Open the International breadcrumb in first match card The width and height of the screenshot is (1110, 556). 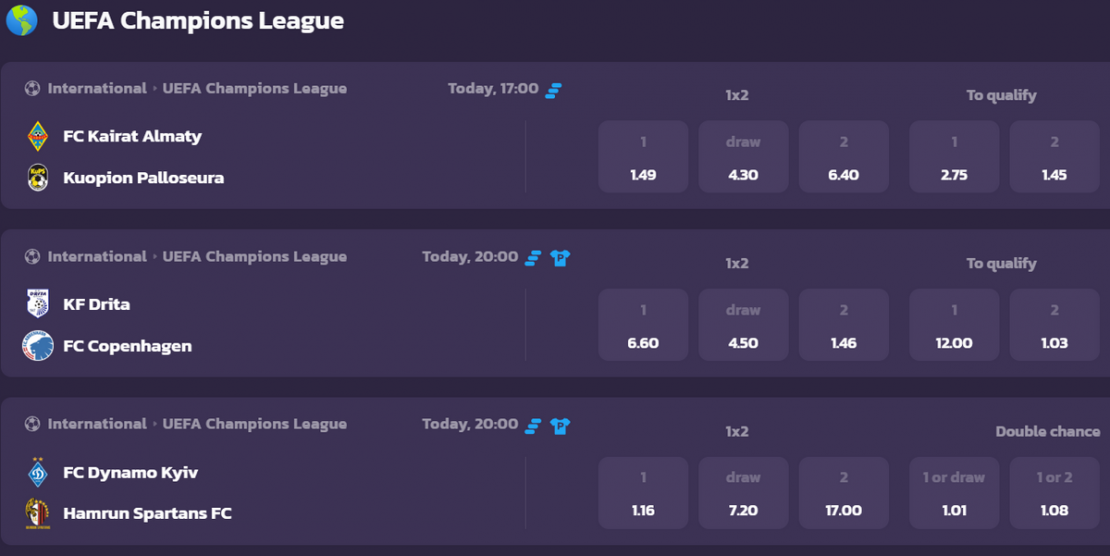pos(97,89)
